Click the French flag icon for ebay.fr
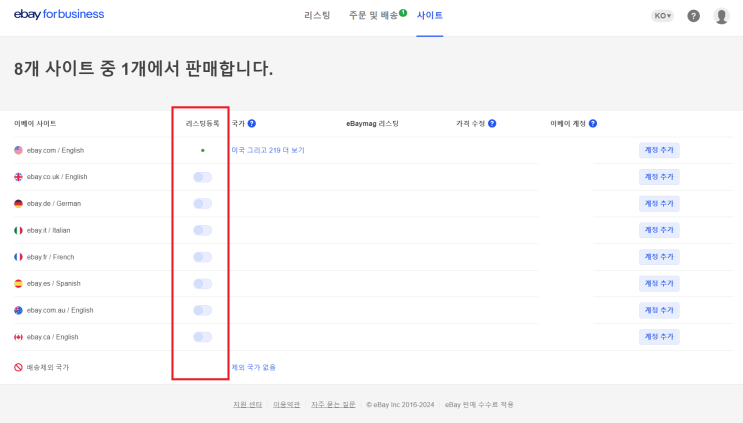The width and height of the screenshot is (743, 423). pos(18,257)
